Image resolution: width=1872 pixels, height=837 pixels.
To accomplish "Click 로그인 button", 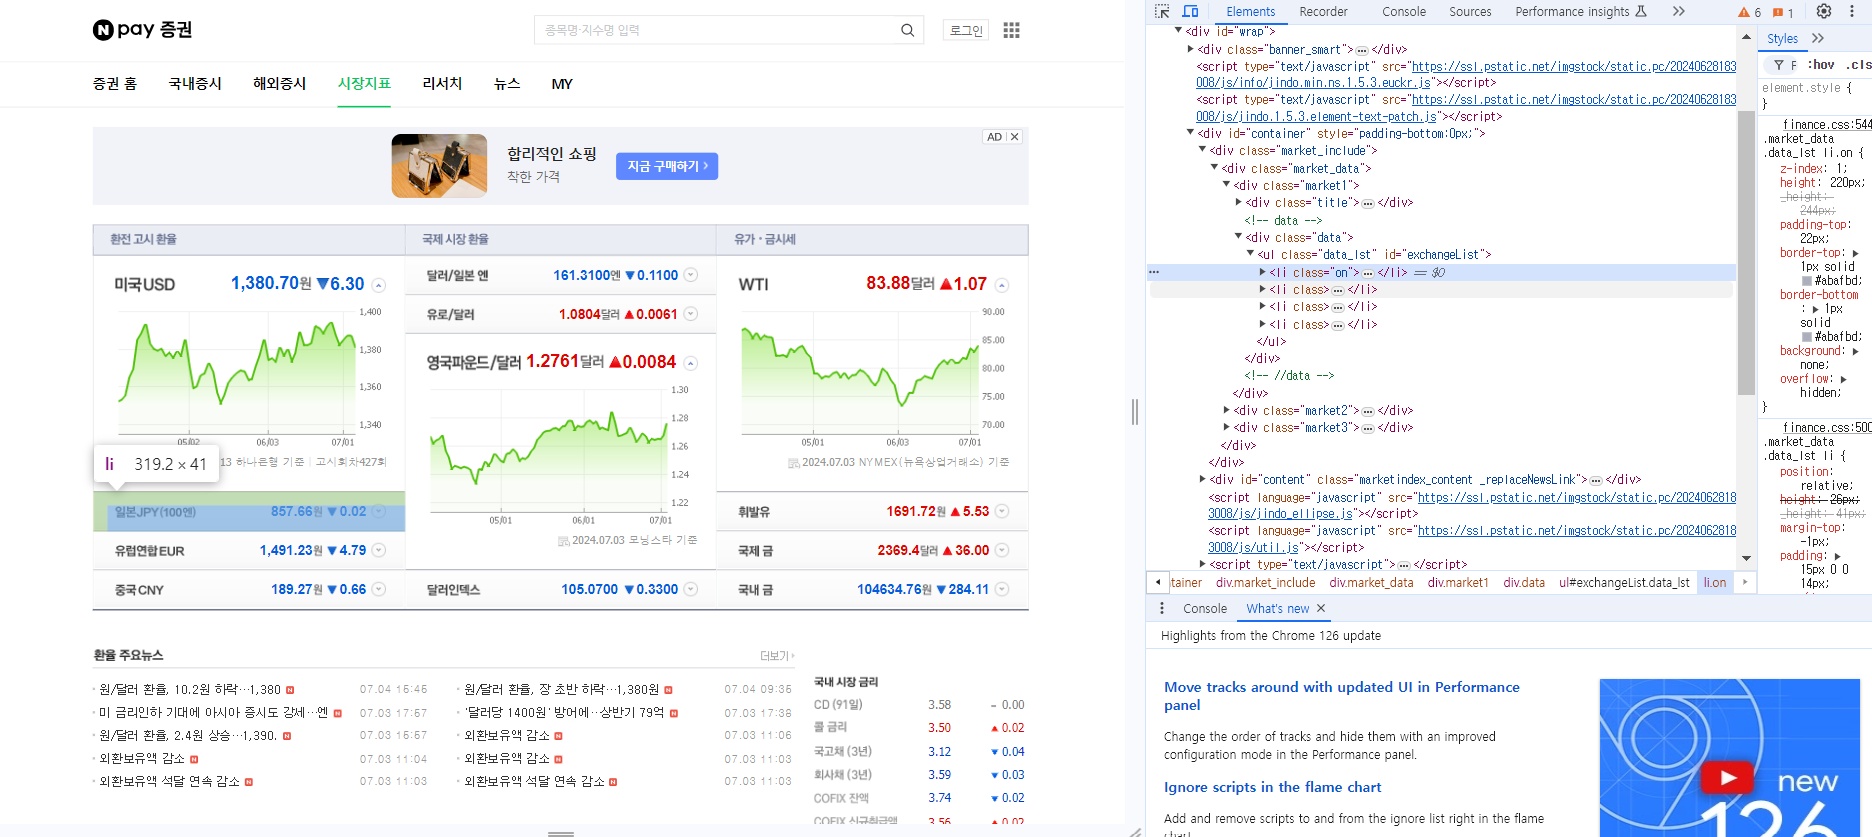I will pos(965,30).
